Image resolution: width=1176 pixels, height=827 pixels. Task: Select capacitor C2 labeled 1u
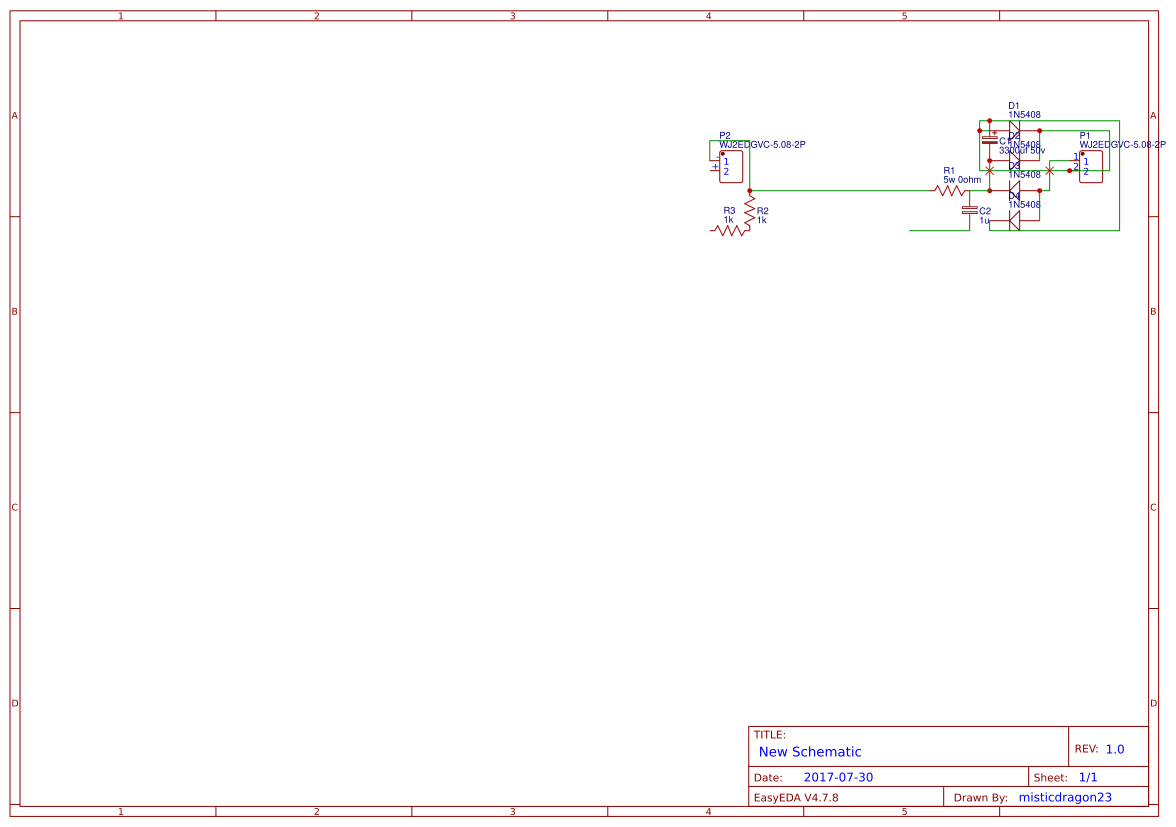click(x=970, y=210)
